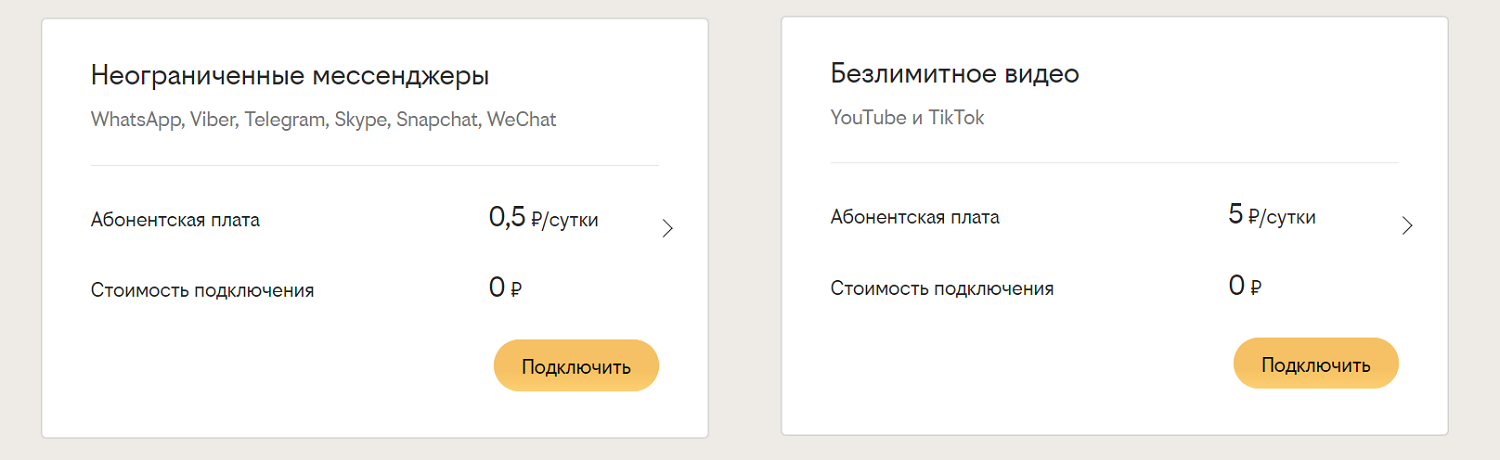Open the Неограниченные мессенджеры heading
The height and width of the screenshot is (460, 1500).
[290, 76]
